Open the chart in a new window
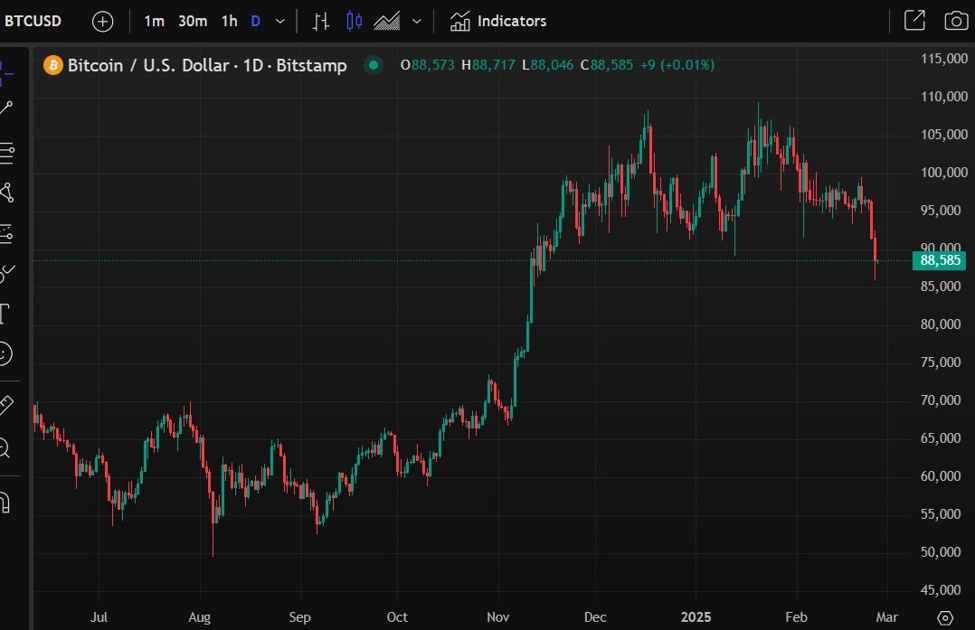The image size is (975, 630). (x=915, y=20)
